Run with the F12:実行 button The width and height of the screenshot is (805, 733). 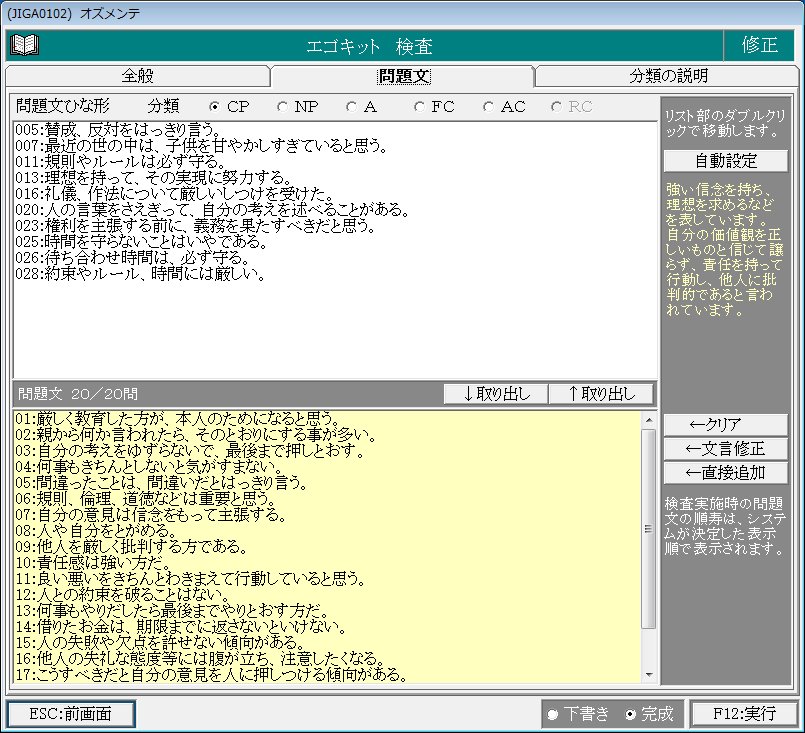click(744, 714)
